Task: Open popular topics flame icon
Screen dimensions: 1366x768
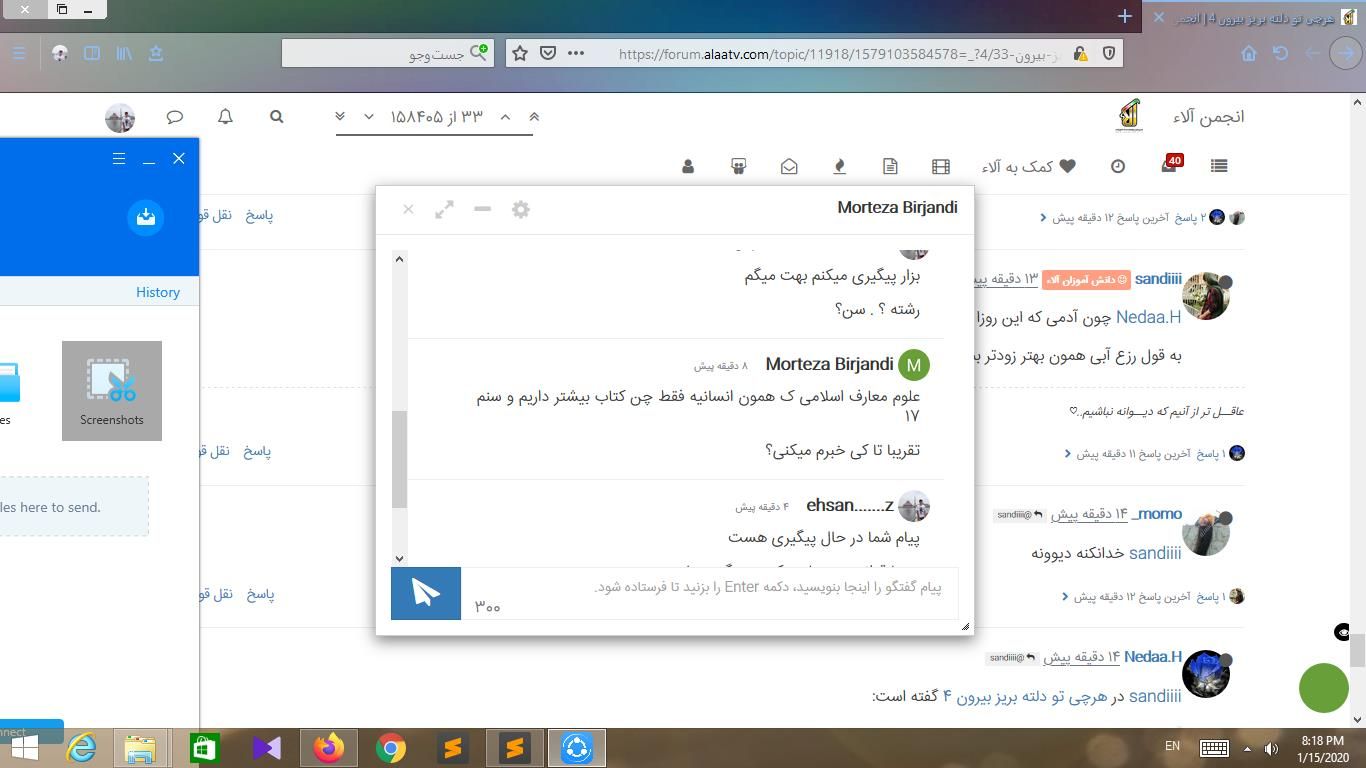Action: [x=839, y=166]
